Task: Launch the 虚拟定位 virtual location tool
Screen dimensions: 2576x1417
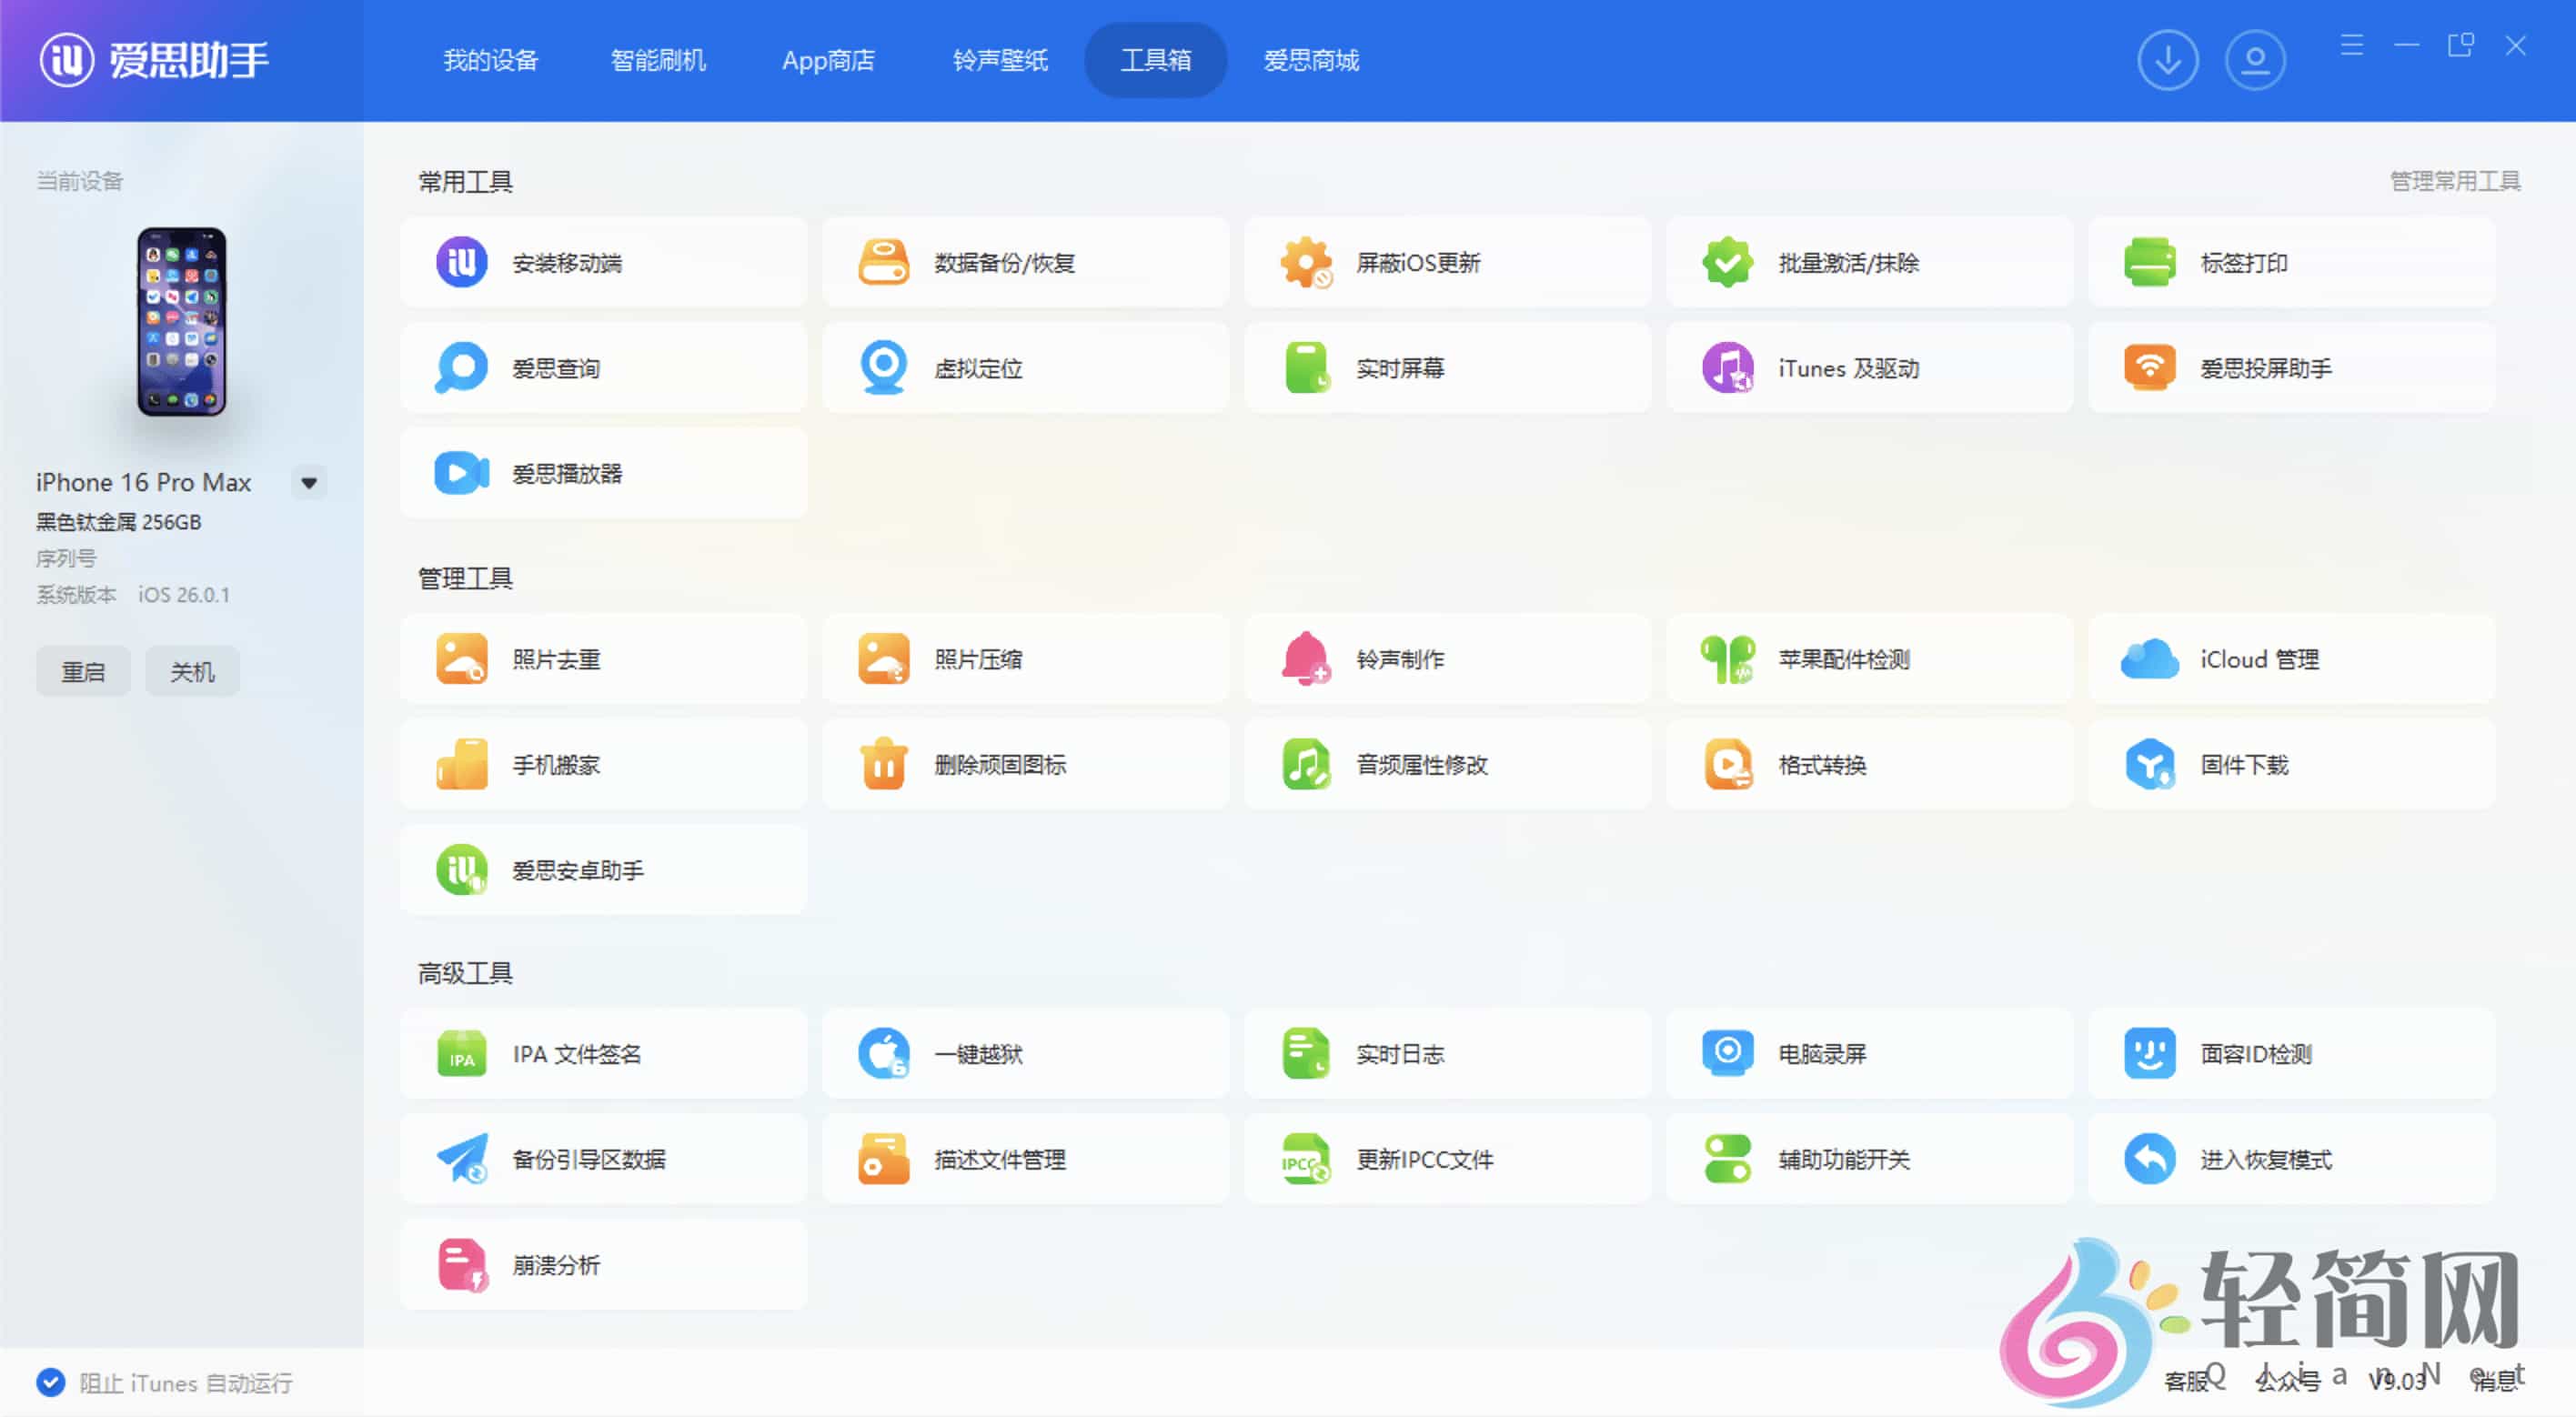Action: (1024, 367)
